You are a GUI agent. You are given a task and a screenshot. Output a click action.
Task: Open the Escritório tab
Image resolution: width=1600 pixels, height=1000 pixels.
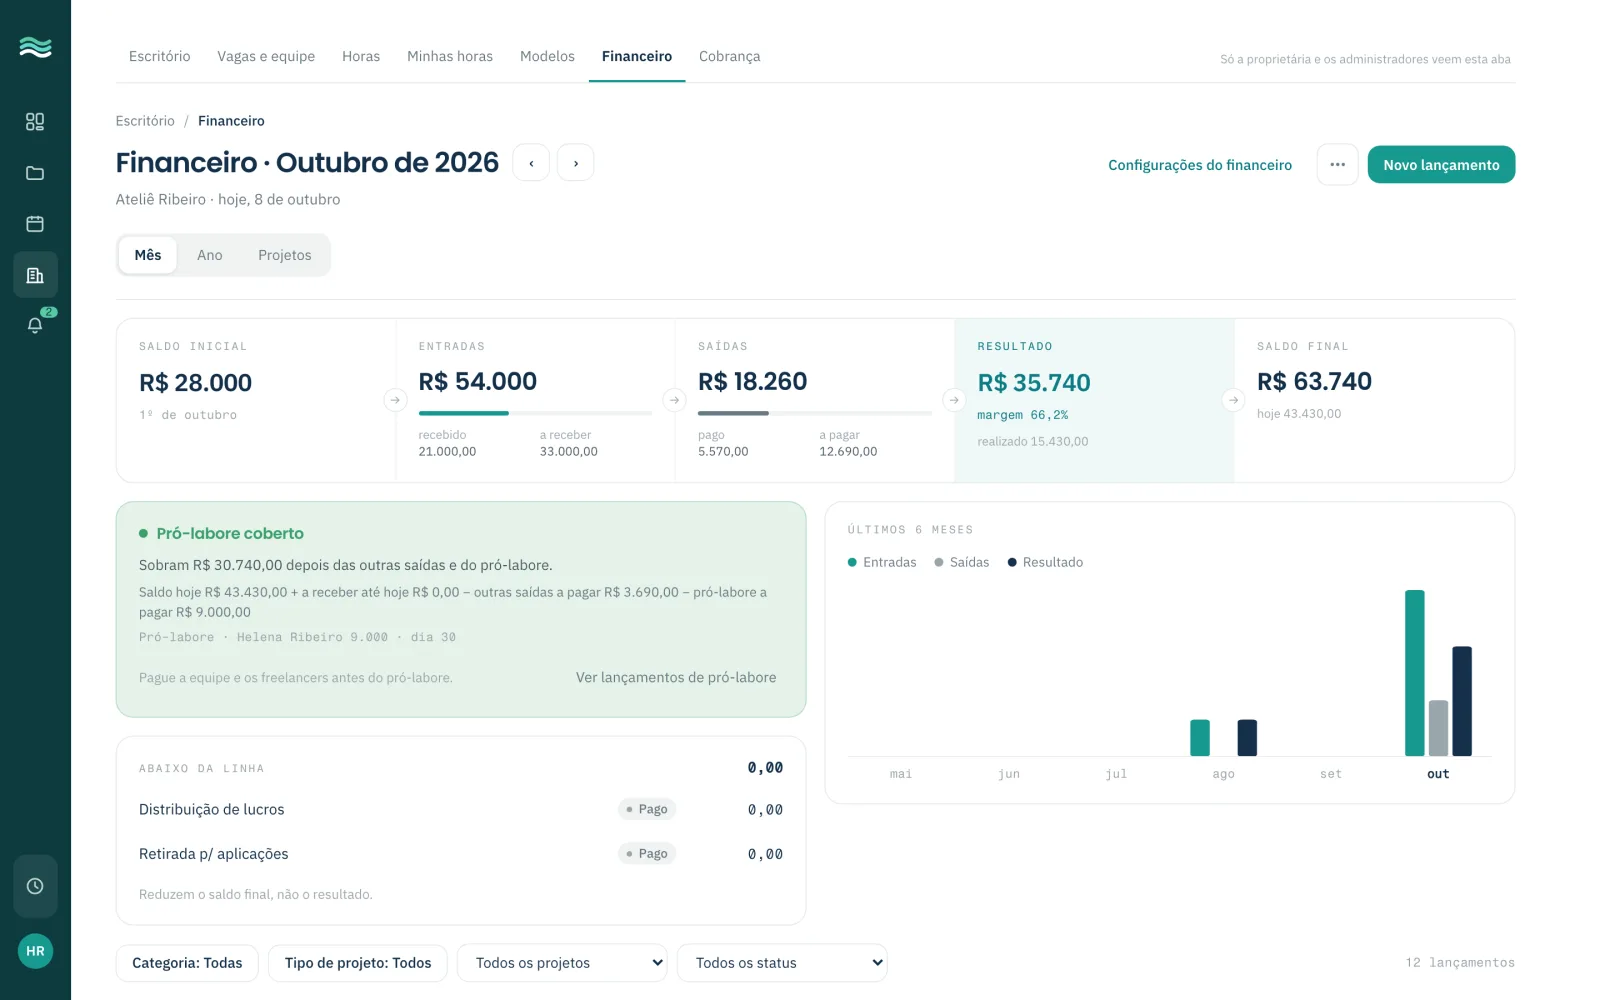[159, 57]
